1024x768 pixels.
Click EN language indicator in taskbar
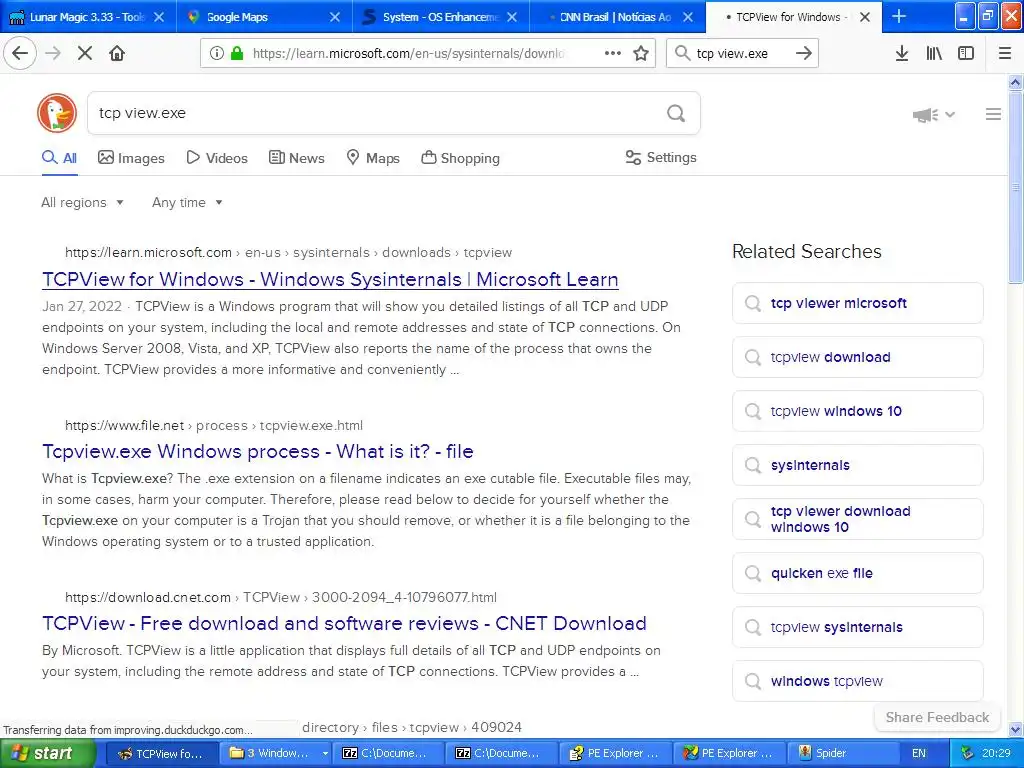click(x=918, y=754)
